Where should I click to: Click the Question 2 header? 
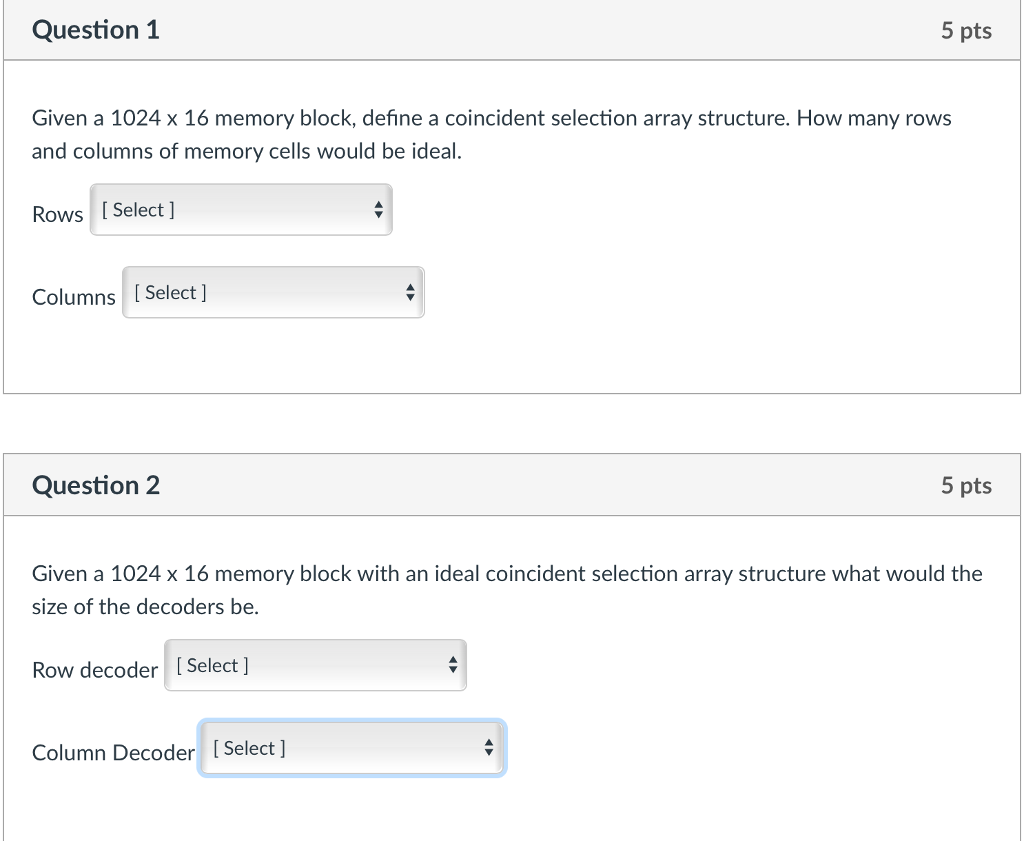[x=95, y=485]
